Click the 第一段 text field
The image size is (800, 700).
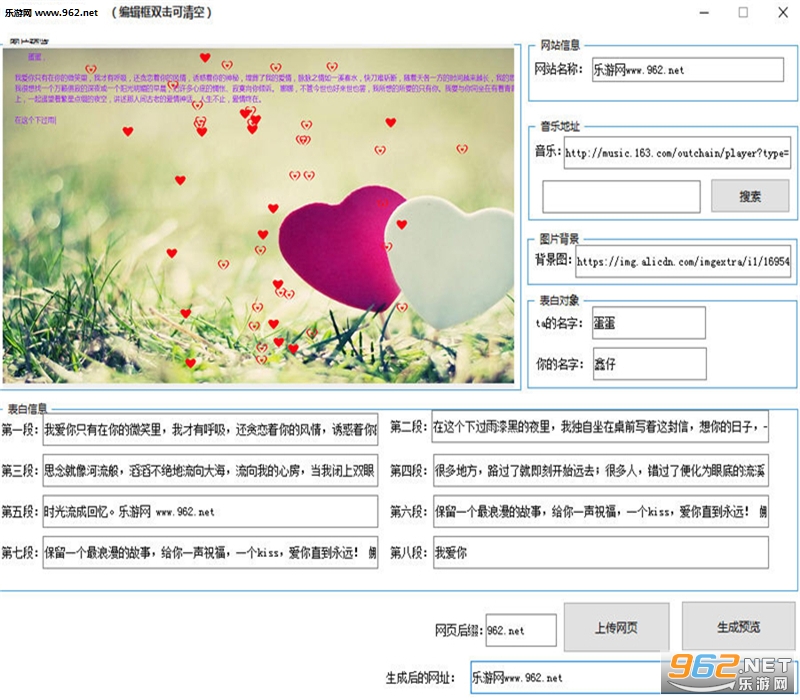pos(210,430)
